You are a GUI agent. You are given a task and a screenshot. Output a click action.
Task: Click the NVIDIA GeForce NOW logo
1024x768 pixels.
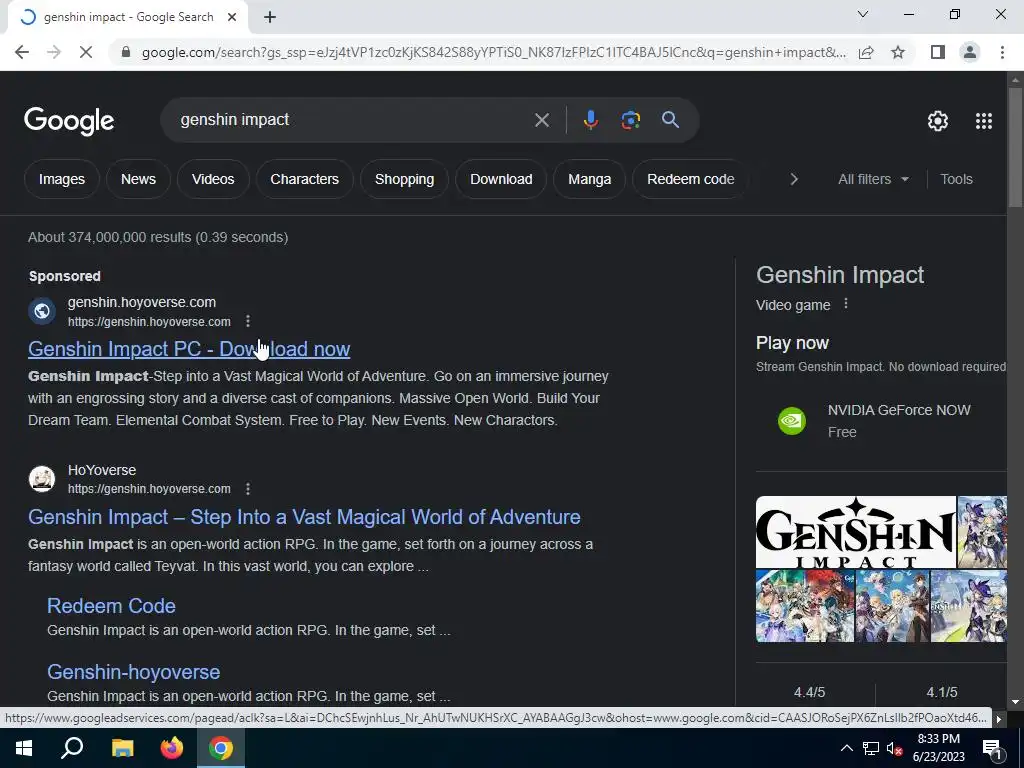pyautogui.click(x=792, y=421)
